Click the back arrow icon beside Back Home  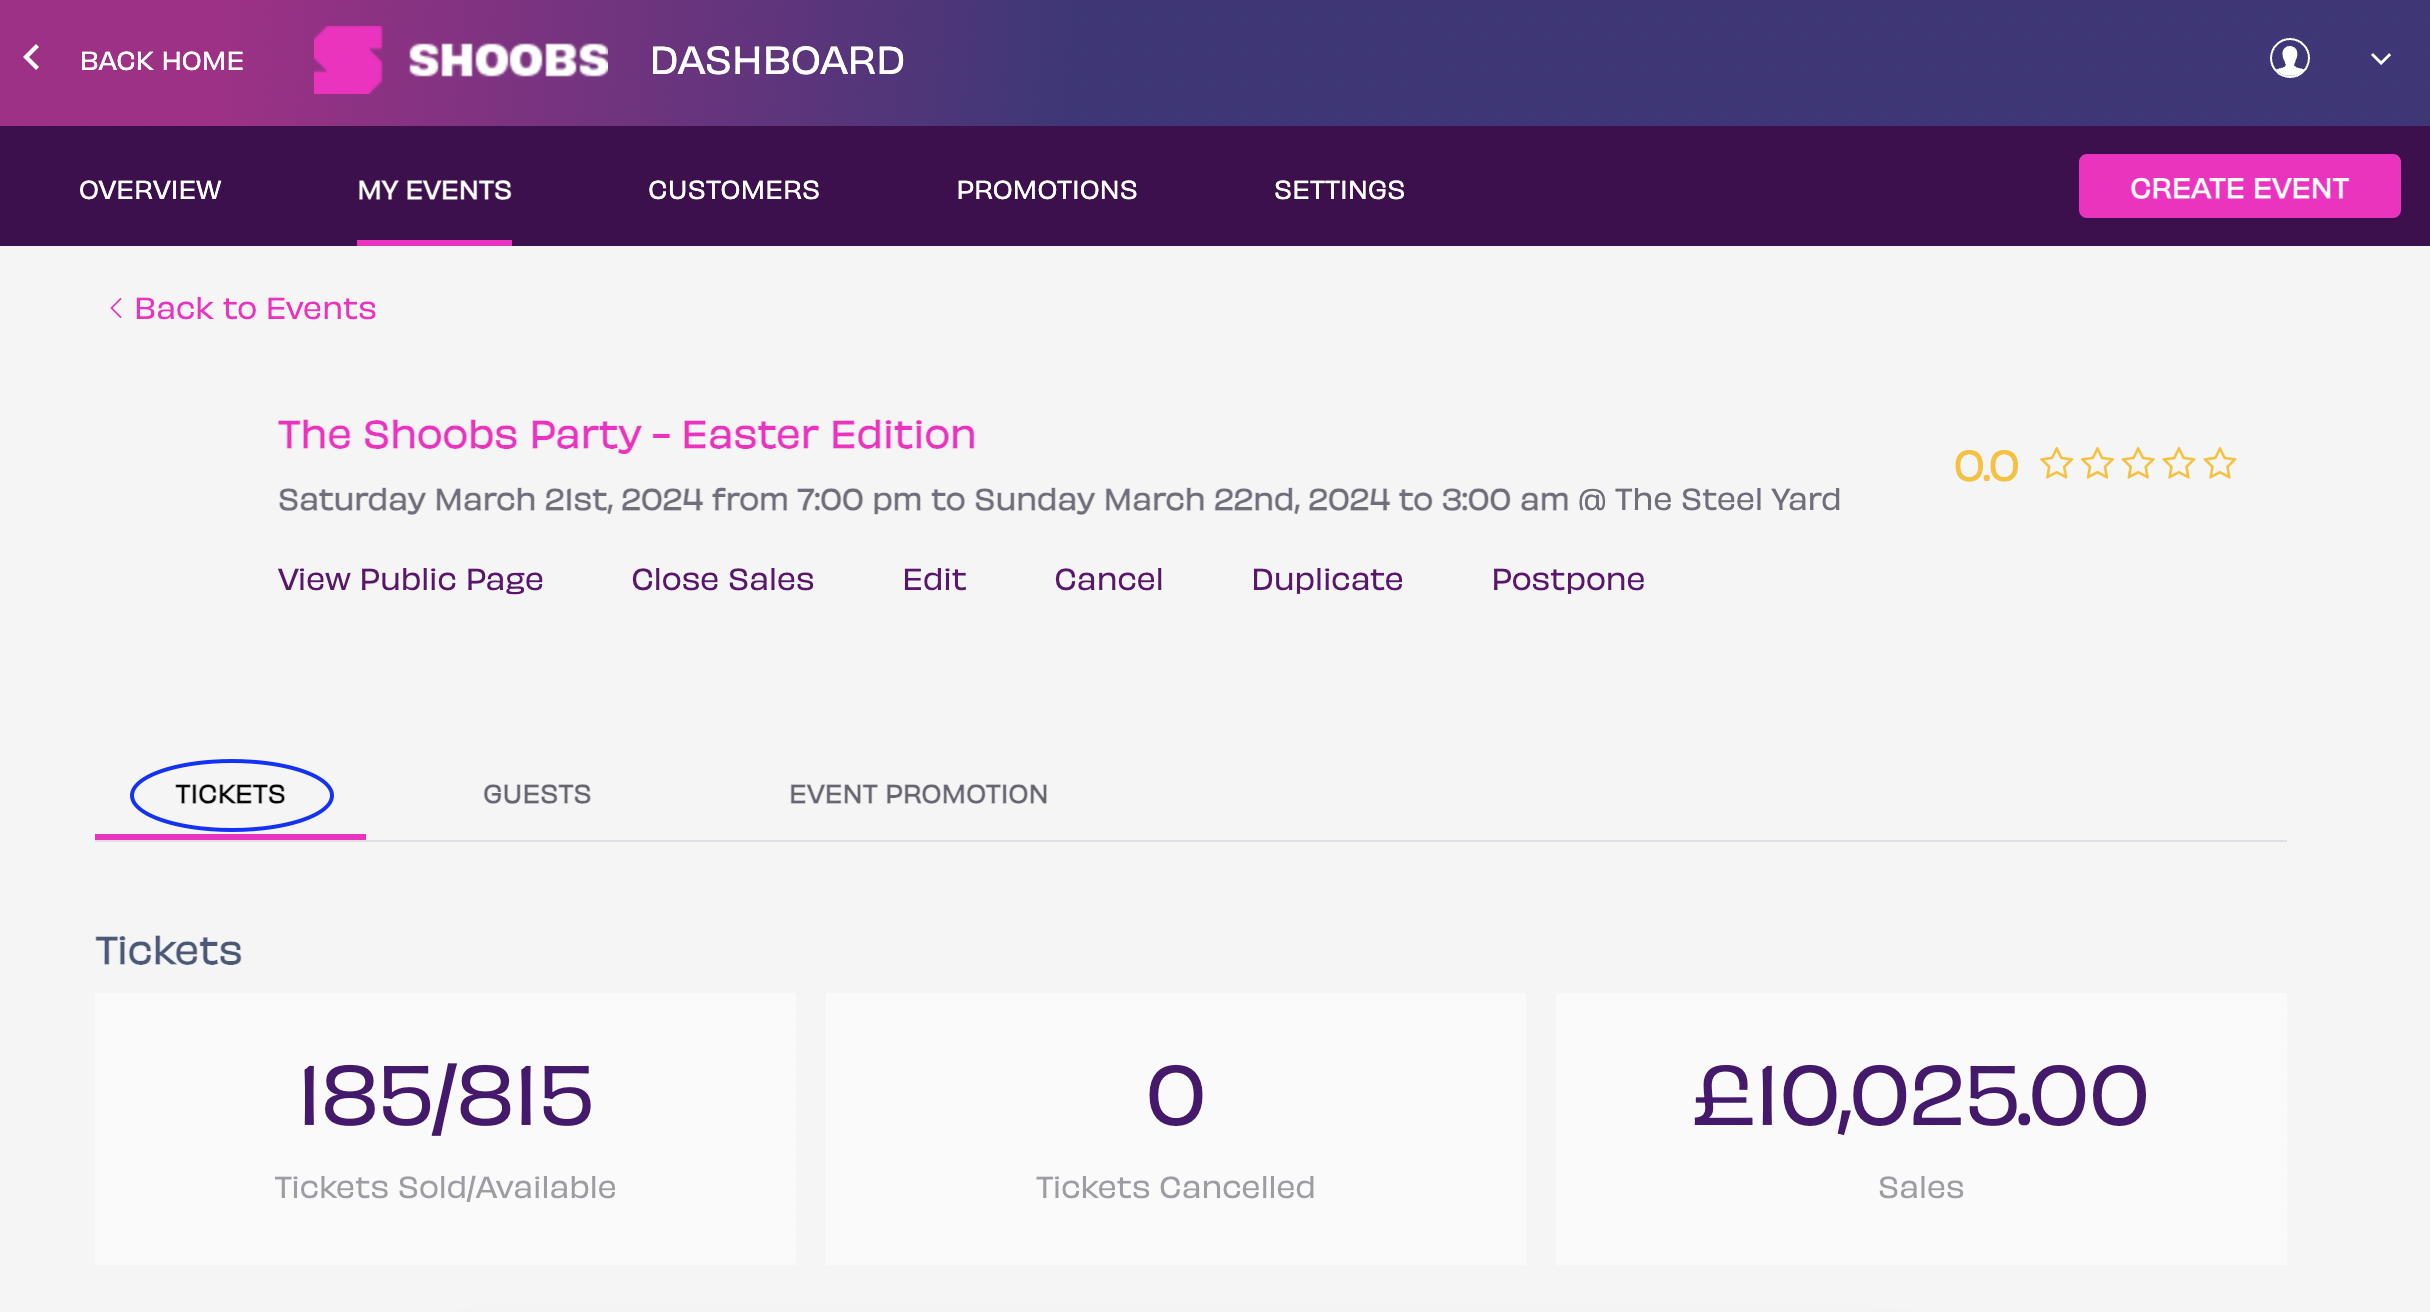click(32, 58)
